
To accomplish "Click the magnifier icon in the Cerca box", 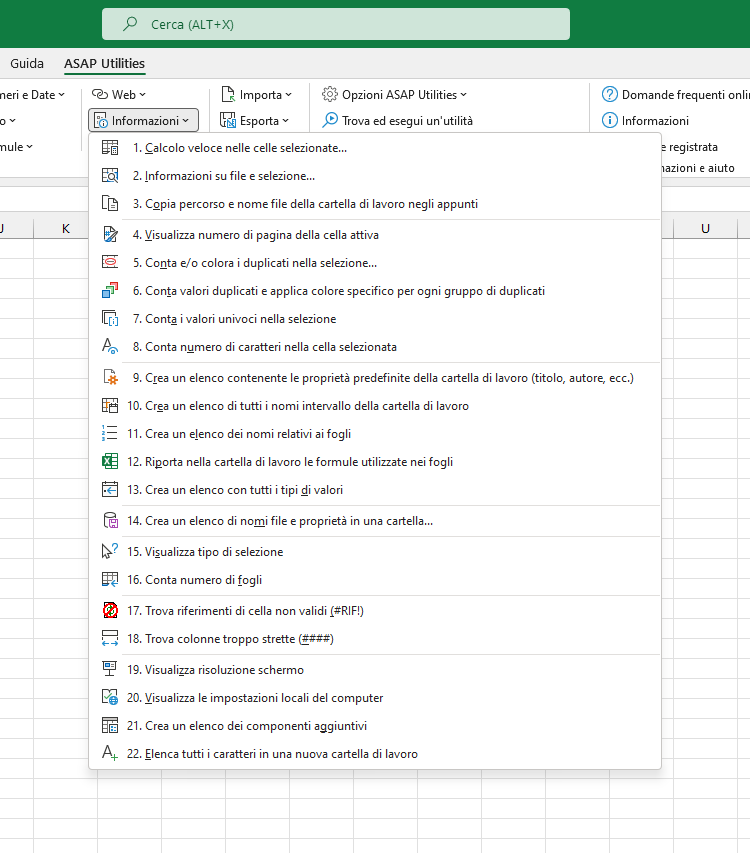I will coord(130,24).
